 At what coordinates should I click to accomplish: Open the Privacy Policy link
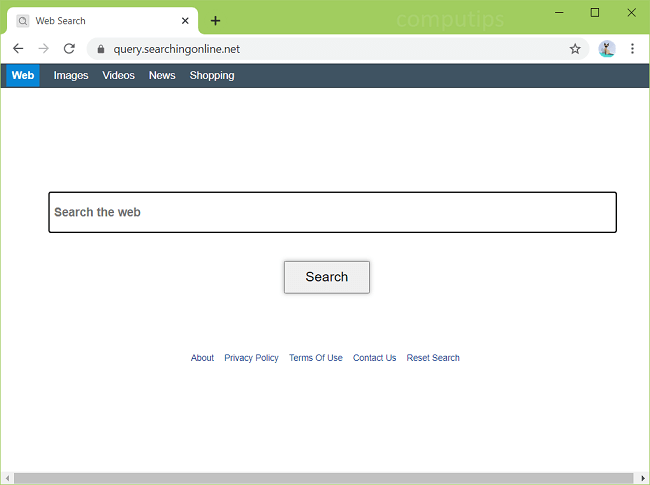(251, 358)
